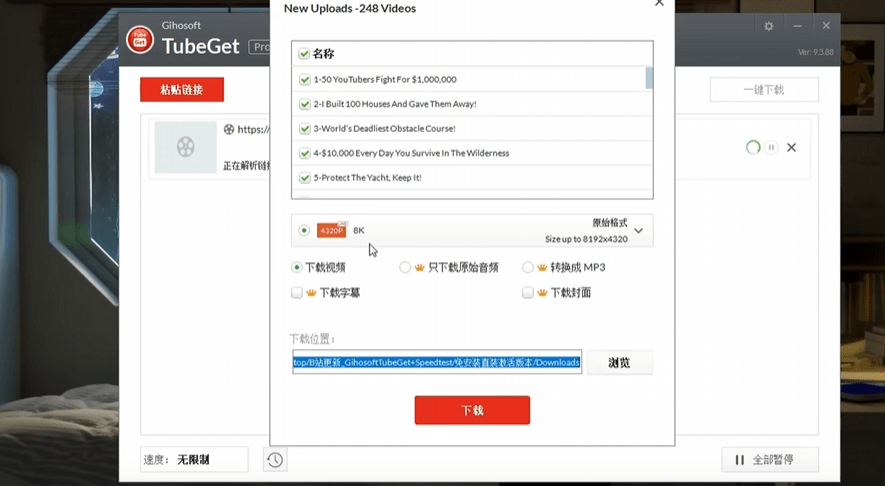Image resolution: width=885 pixels, height=486 pixels.
Task: Select 只下载原始音频 radio option
Action: point(405,267)
